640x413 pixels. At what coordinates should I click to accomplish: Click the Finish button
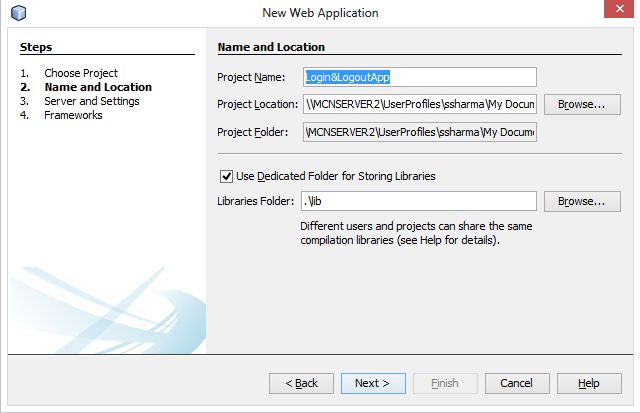tap(444, 383)
